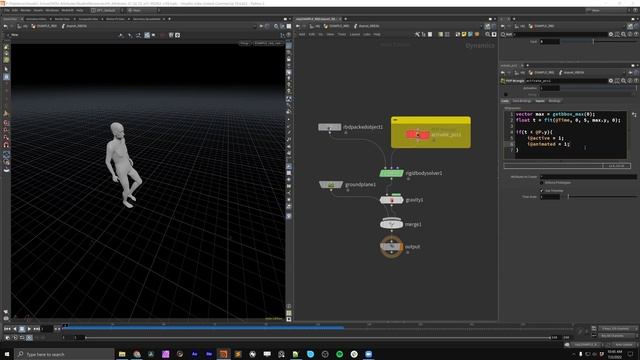Open Render menu in main menu bar
The height and width of the screenshot is (360, 640).
(x=25, y=10)
